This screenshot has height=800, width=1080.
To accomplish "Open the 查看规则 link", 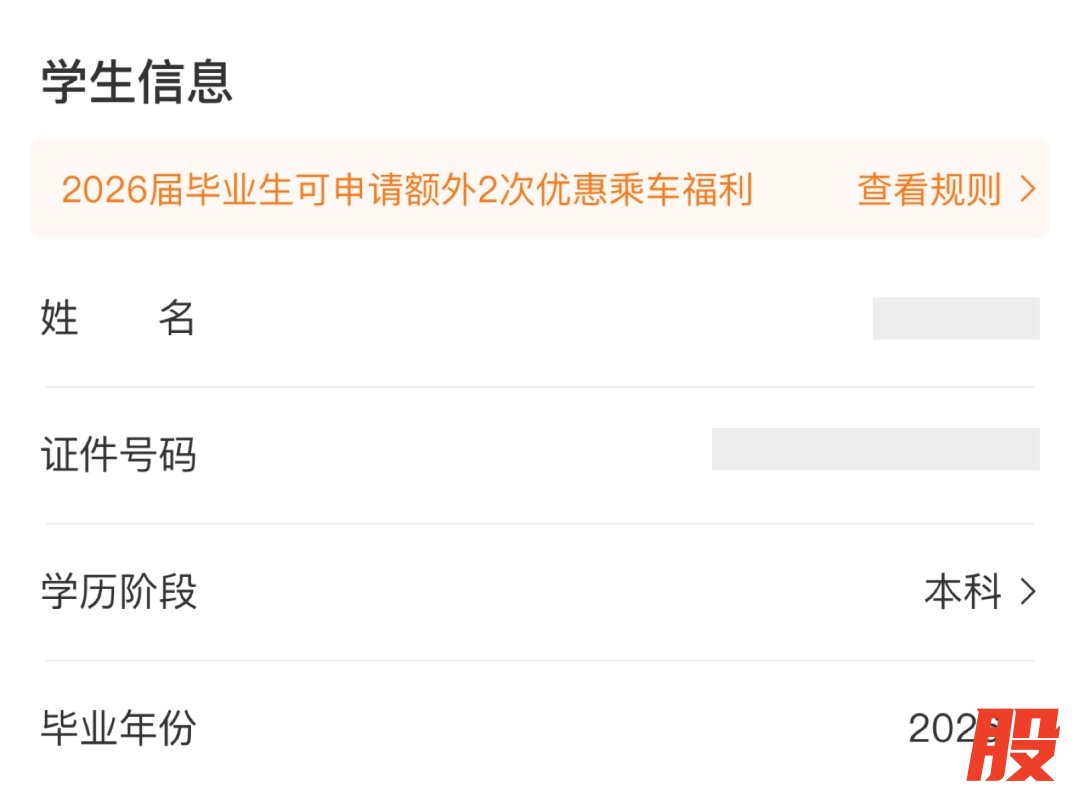I will coord(928,189).
